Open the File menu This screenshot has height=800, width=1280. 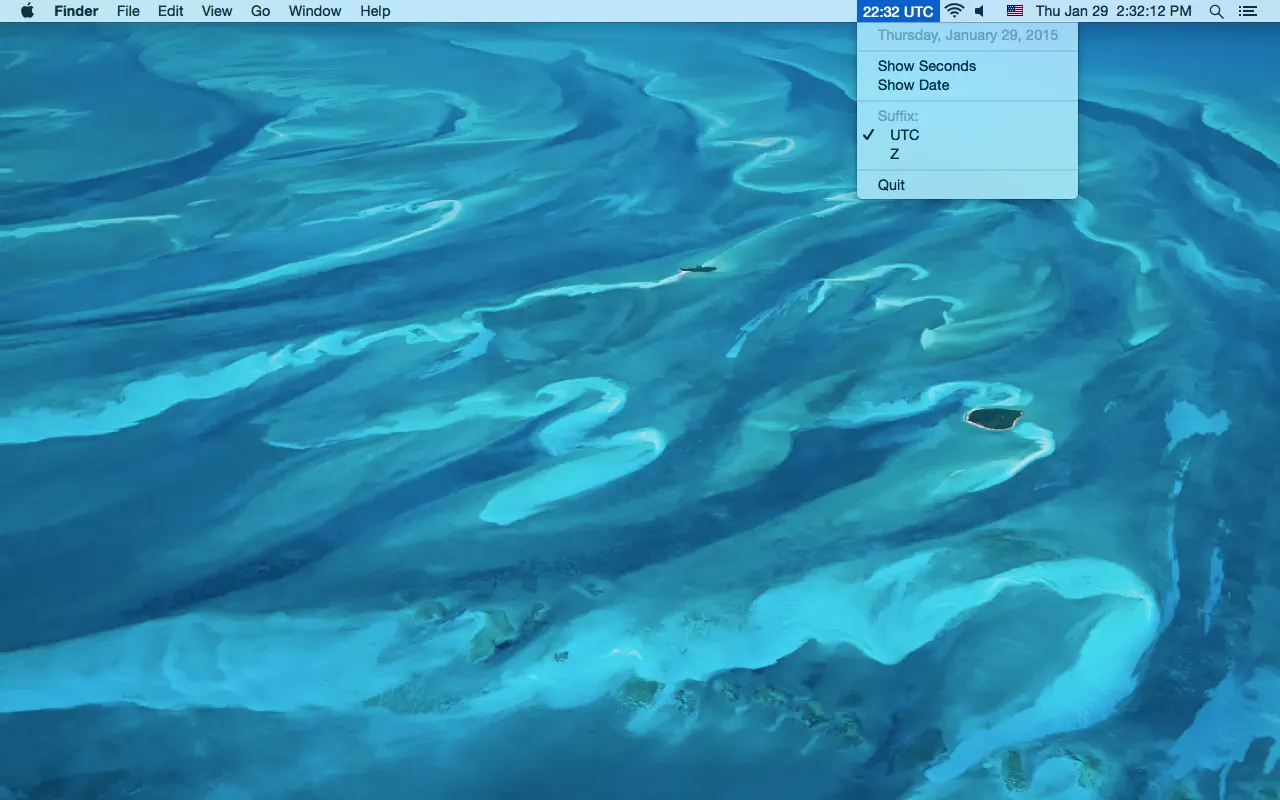click(128, 11)
